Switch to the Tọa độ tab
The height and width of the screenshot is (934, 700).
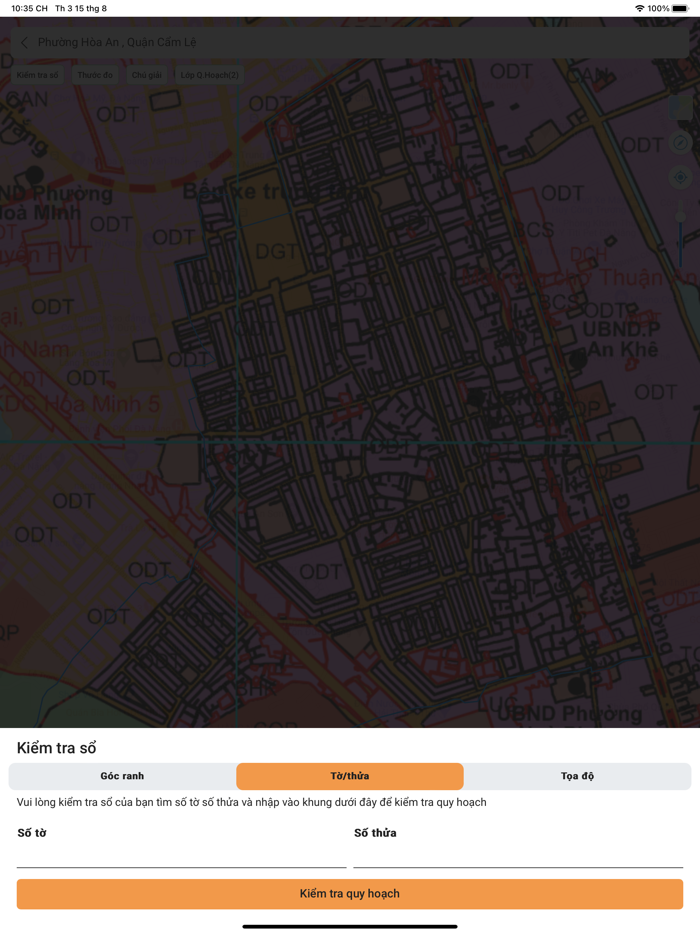pyautogui.click(x=577, y=776)
